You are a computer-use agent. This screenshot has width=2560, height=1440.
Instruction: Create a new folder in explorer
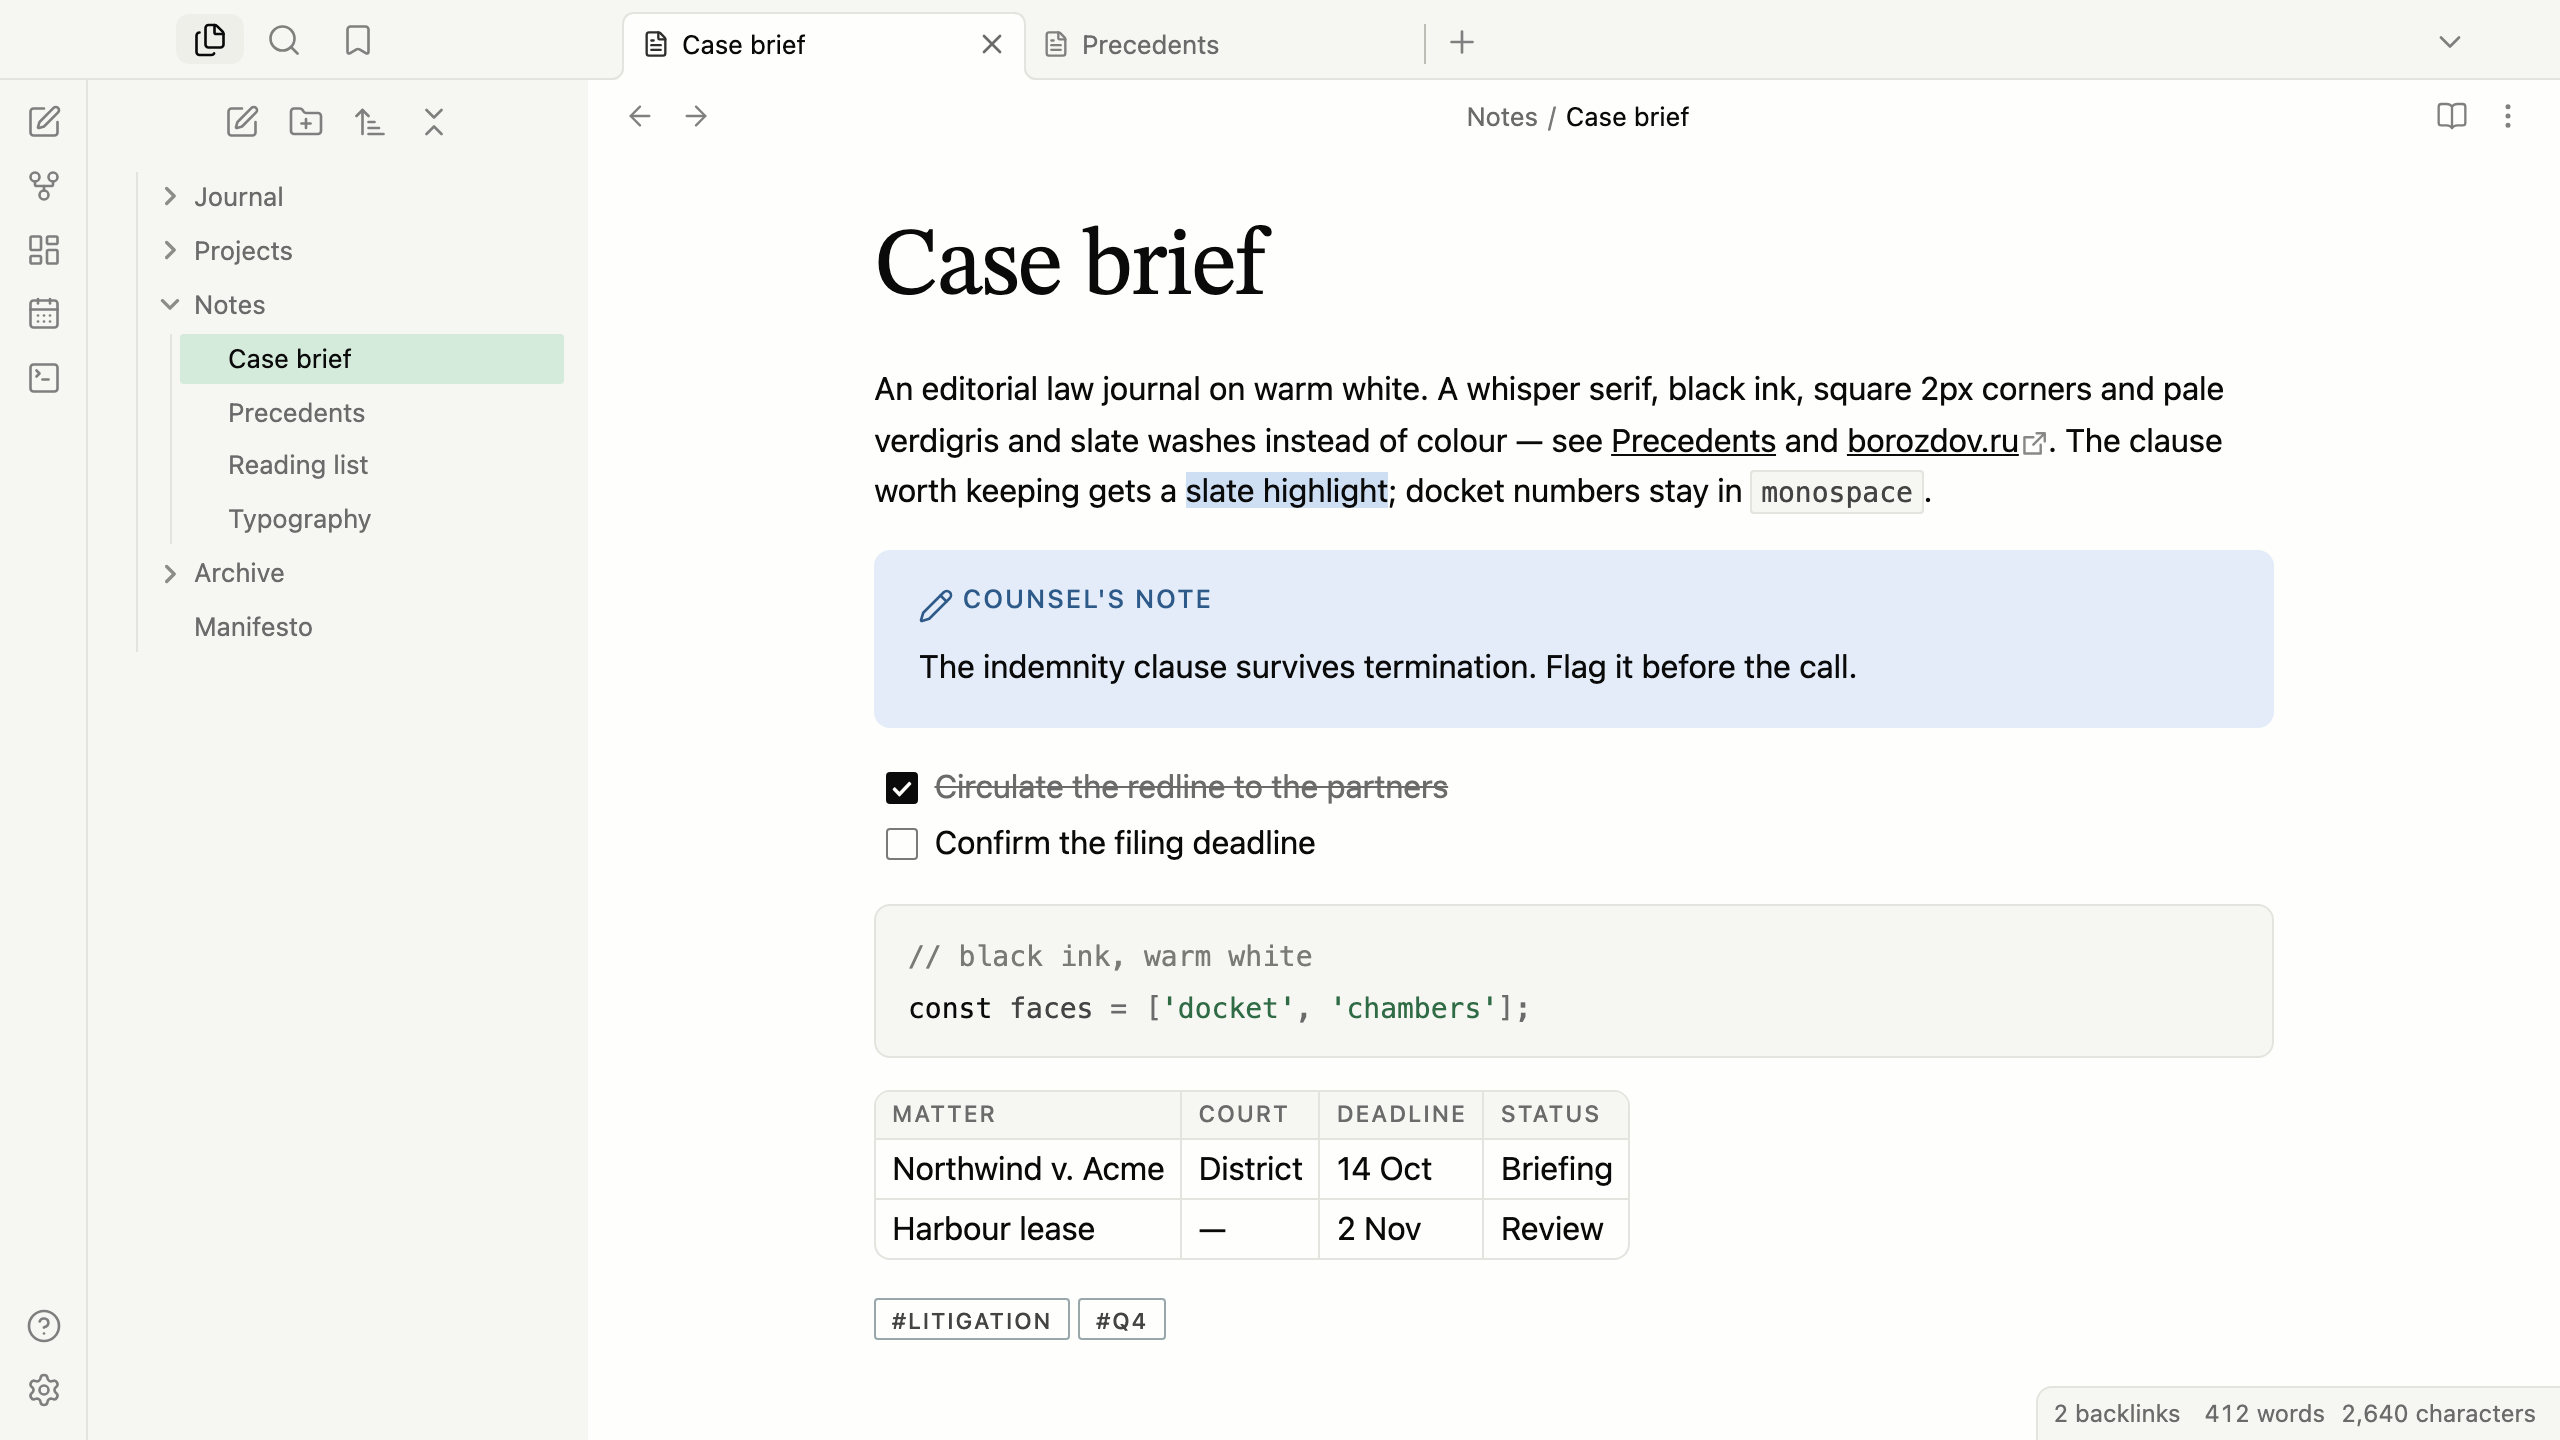pos(306,122)
